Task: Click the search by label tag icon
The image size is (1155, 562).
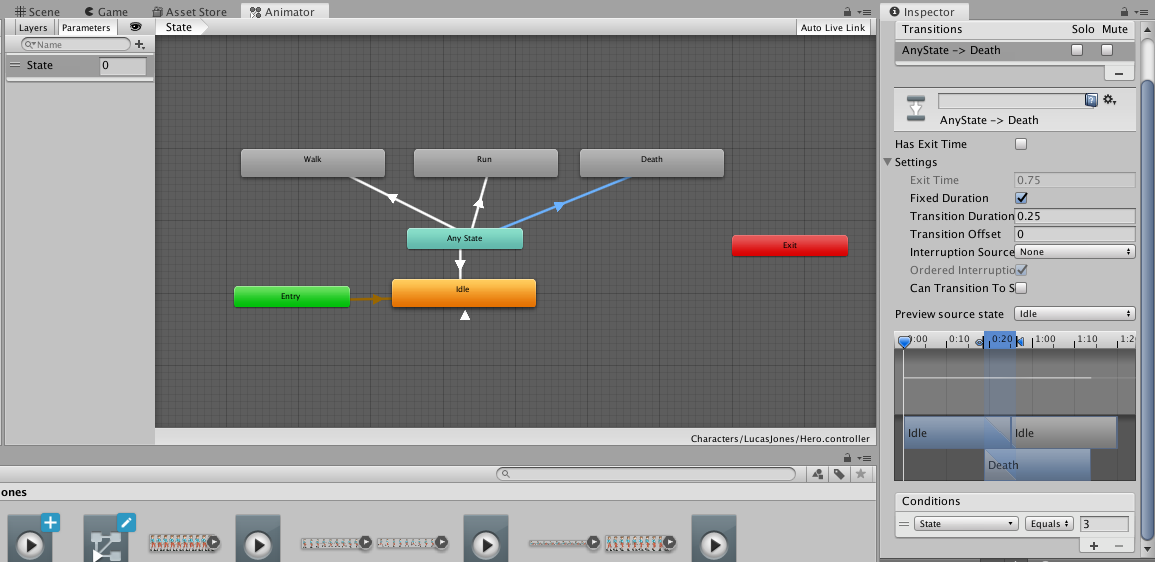Action: pyautogui.click(x=839, y=474)
